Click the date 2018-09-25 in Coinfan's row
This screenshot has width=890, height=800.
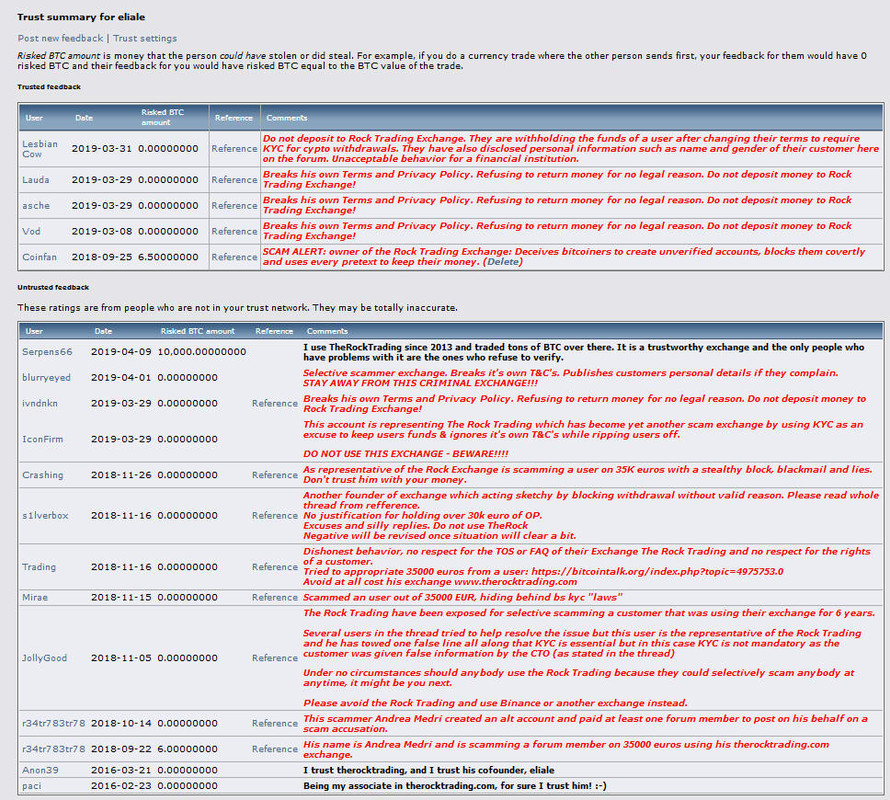[102, 257]
